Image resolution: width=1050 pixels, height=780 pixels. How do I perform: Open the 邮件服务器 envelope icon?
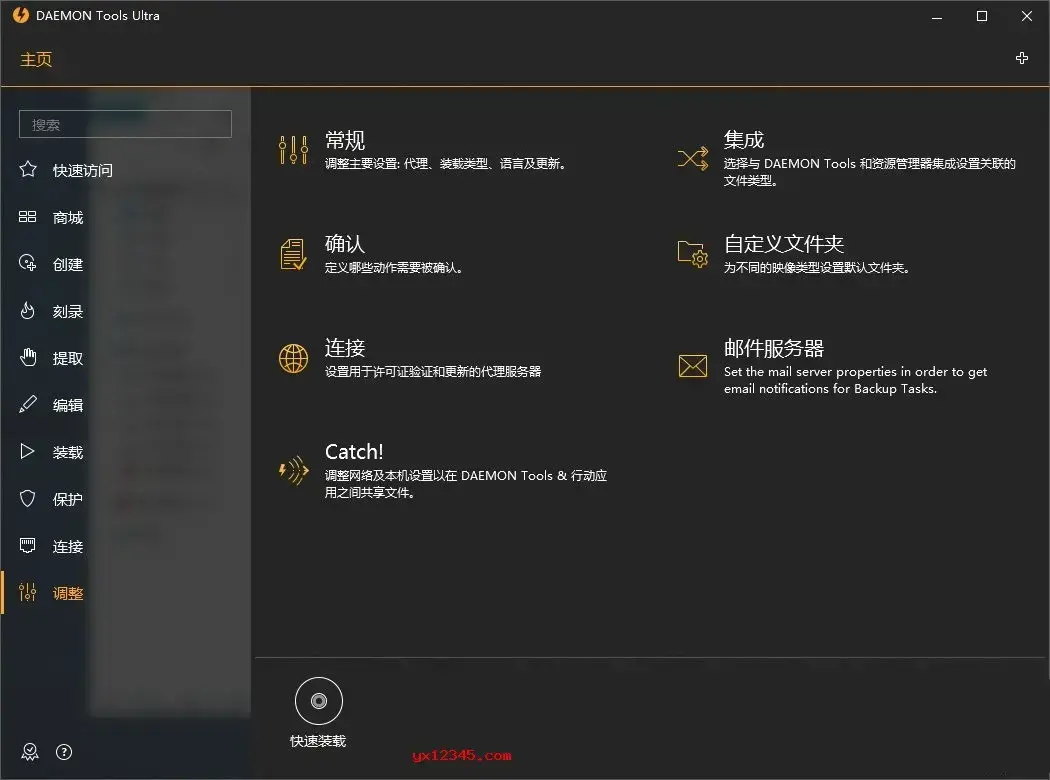point(692,366)
